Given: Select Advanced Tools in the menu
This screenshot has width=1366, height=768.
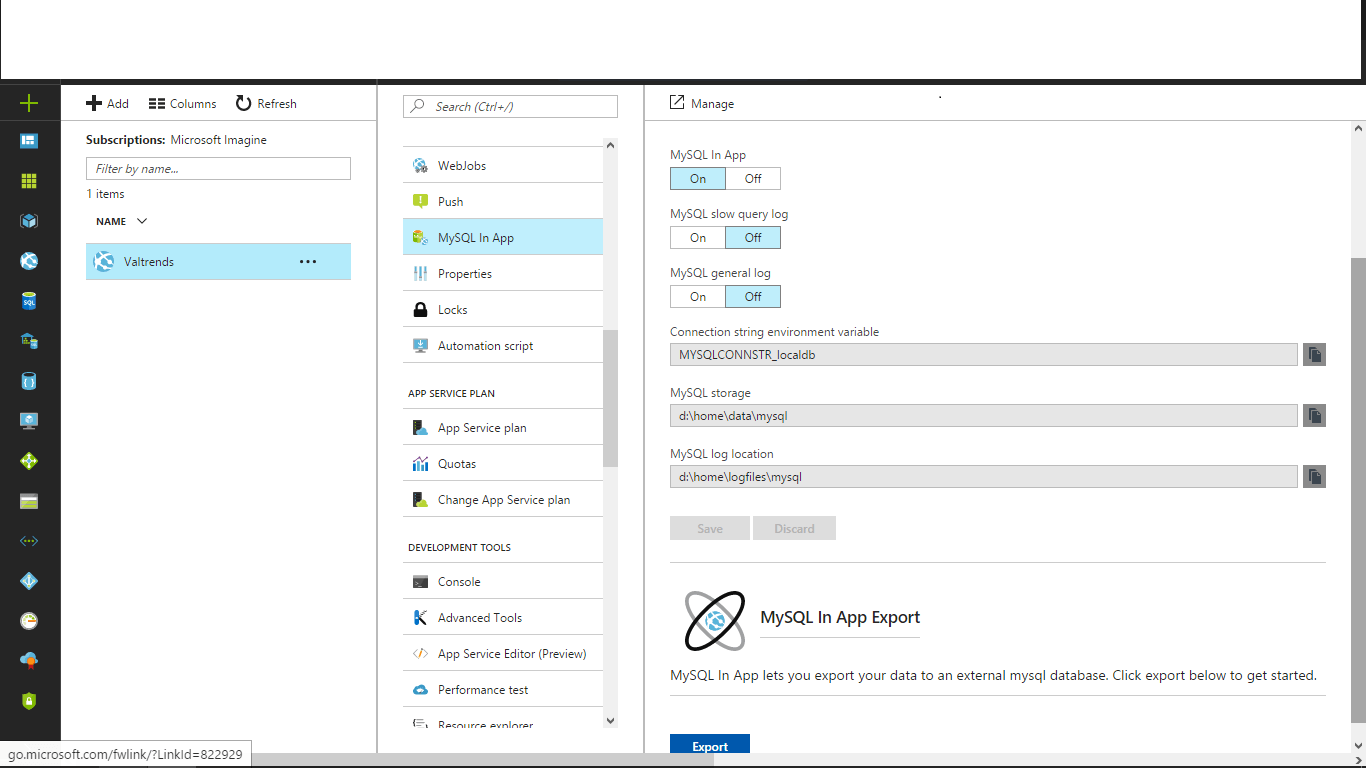Looking at the screenshot, I should [479, 617].
